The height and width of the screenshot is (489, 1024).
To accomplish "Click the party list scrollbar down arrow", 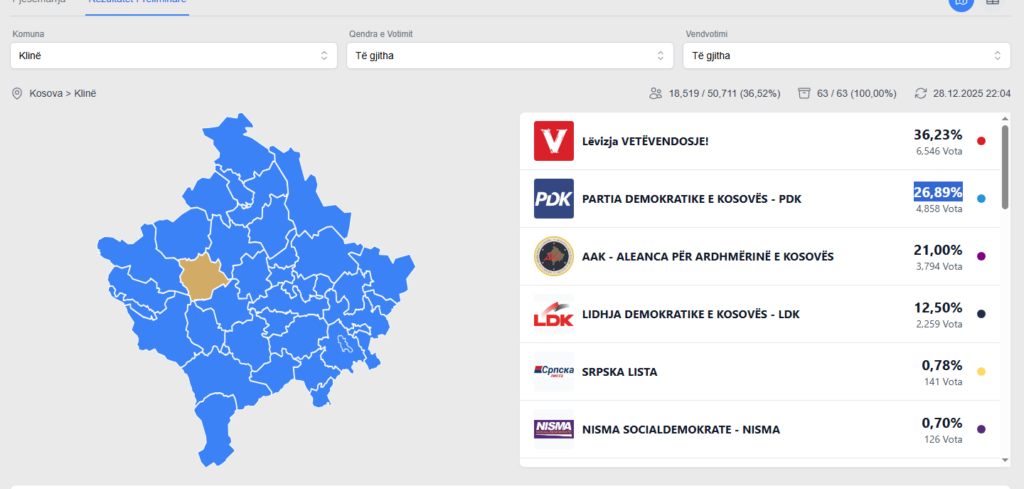I will 1005,459.
